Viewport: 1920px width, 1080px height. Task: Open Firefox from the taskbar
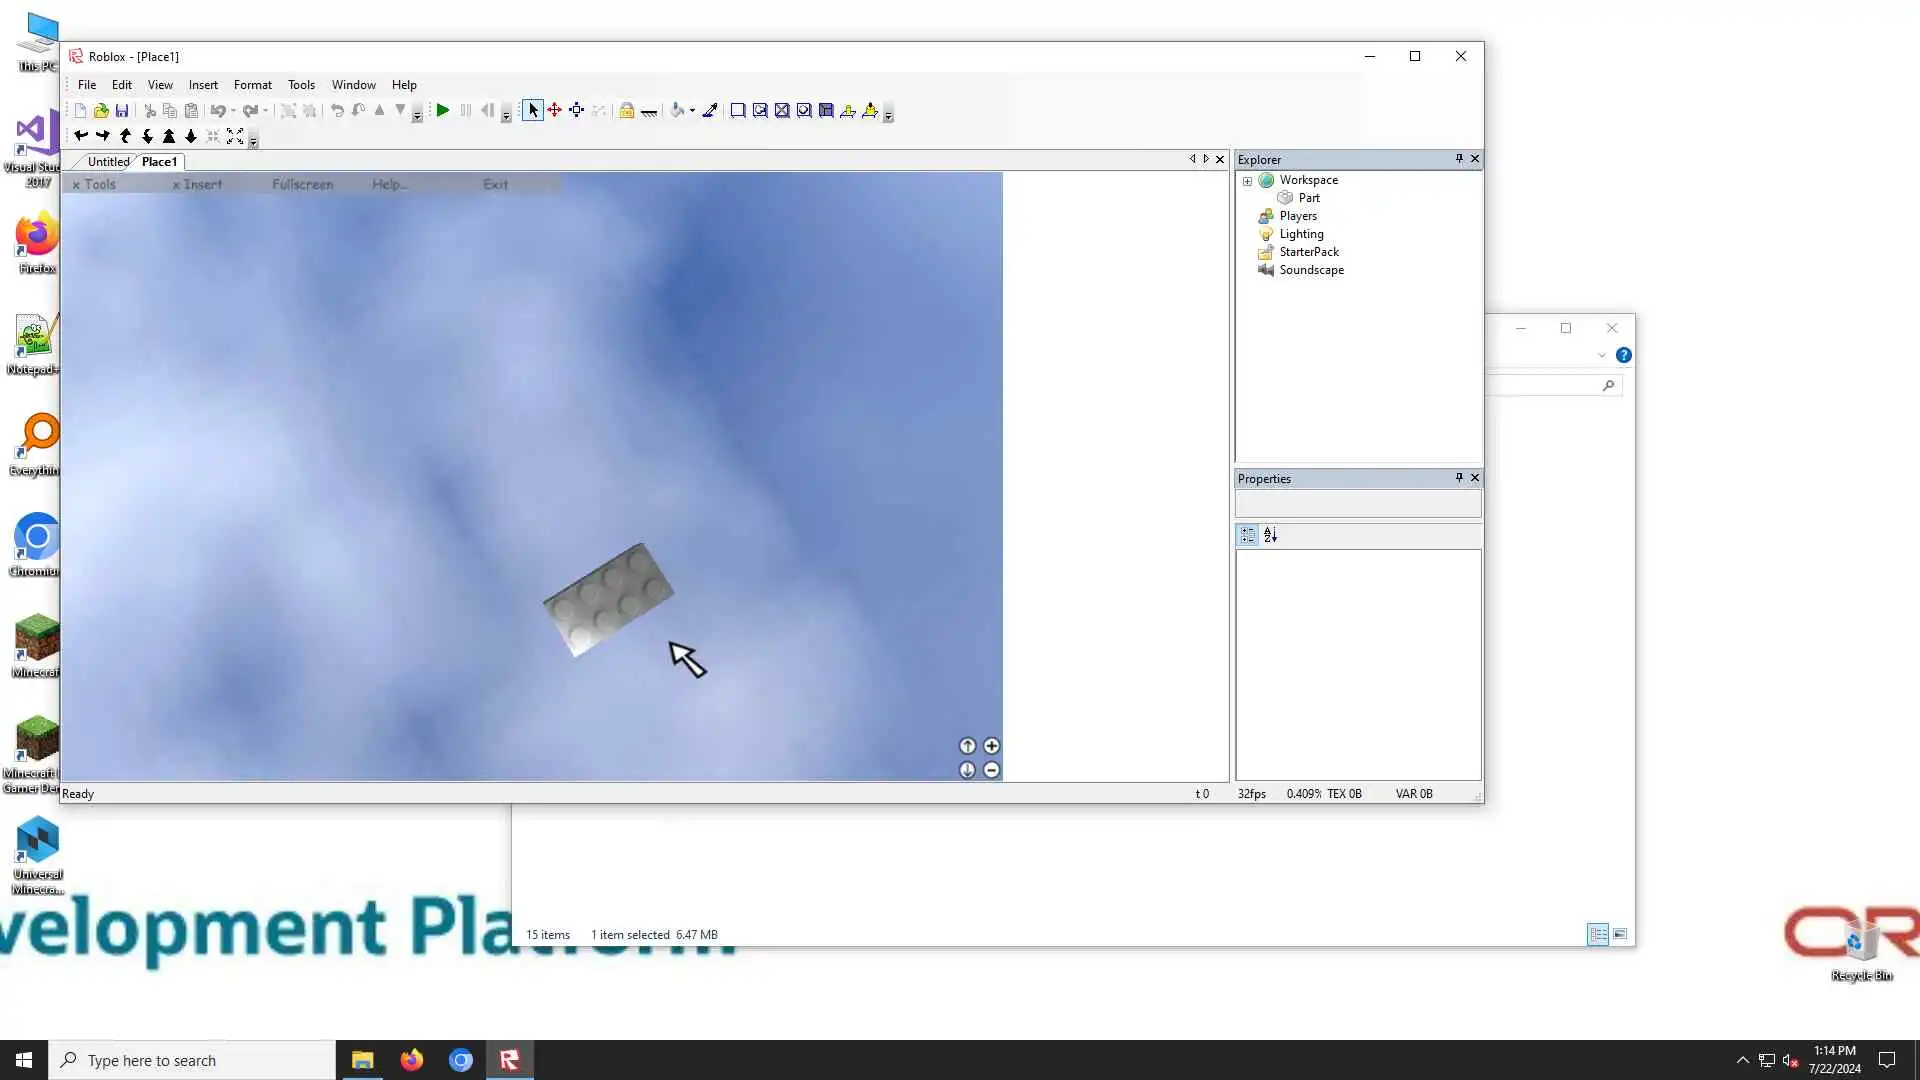pyautogui.click(x=412, y=1060)
